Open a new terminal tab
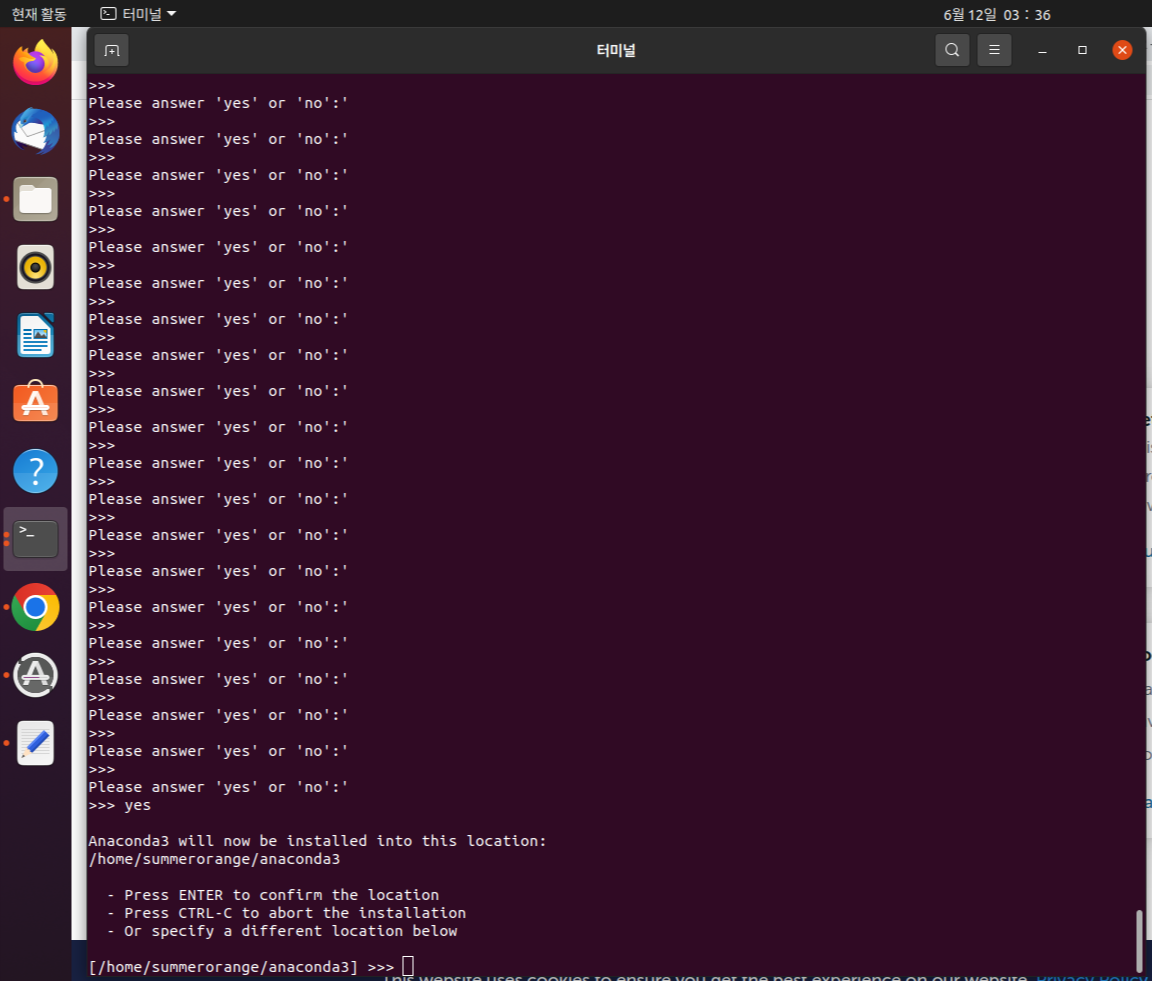1152x981 pixels. click(112, 50)
